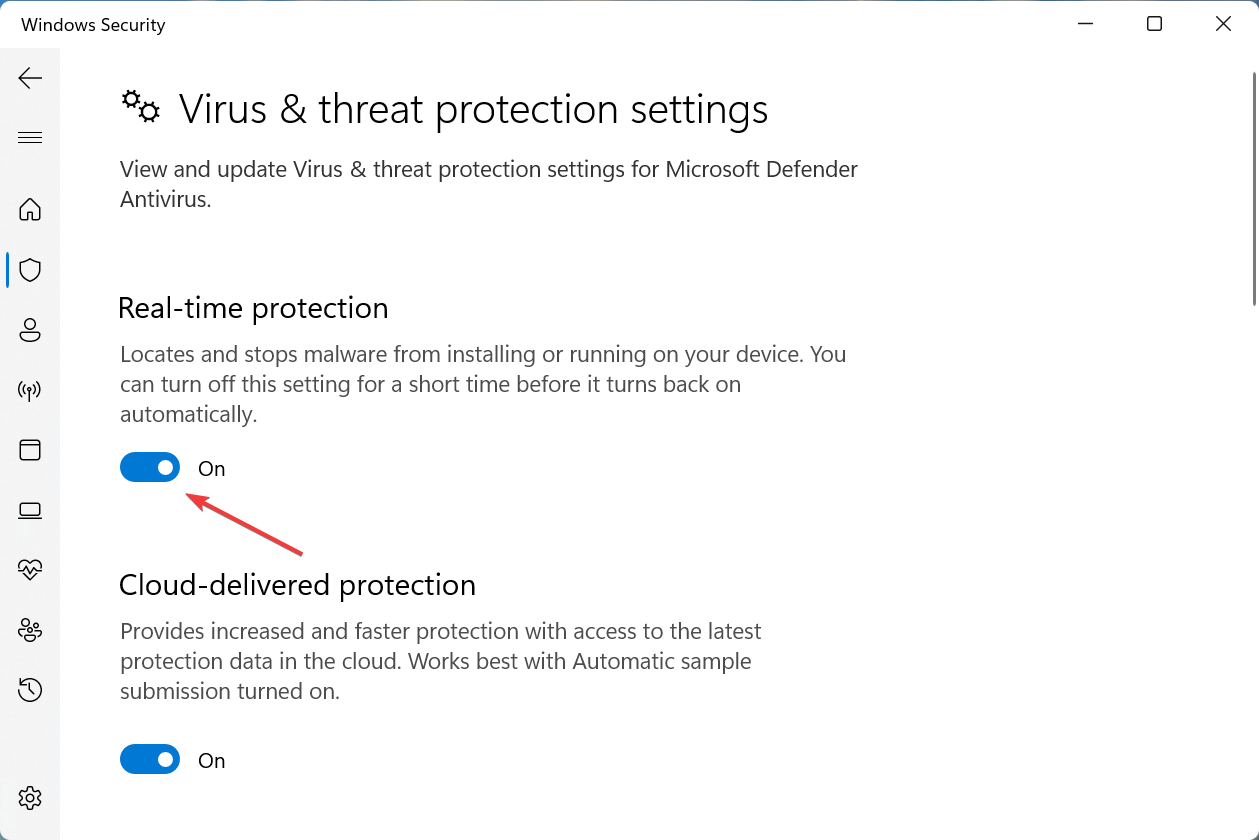
Task: Turn off Cloud-delivered protection
Action: click(149, 759)
